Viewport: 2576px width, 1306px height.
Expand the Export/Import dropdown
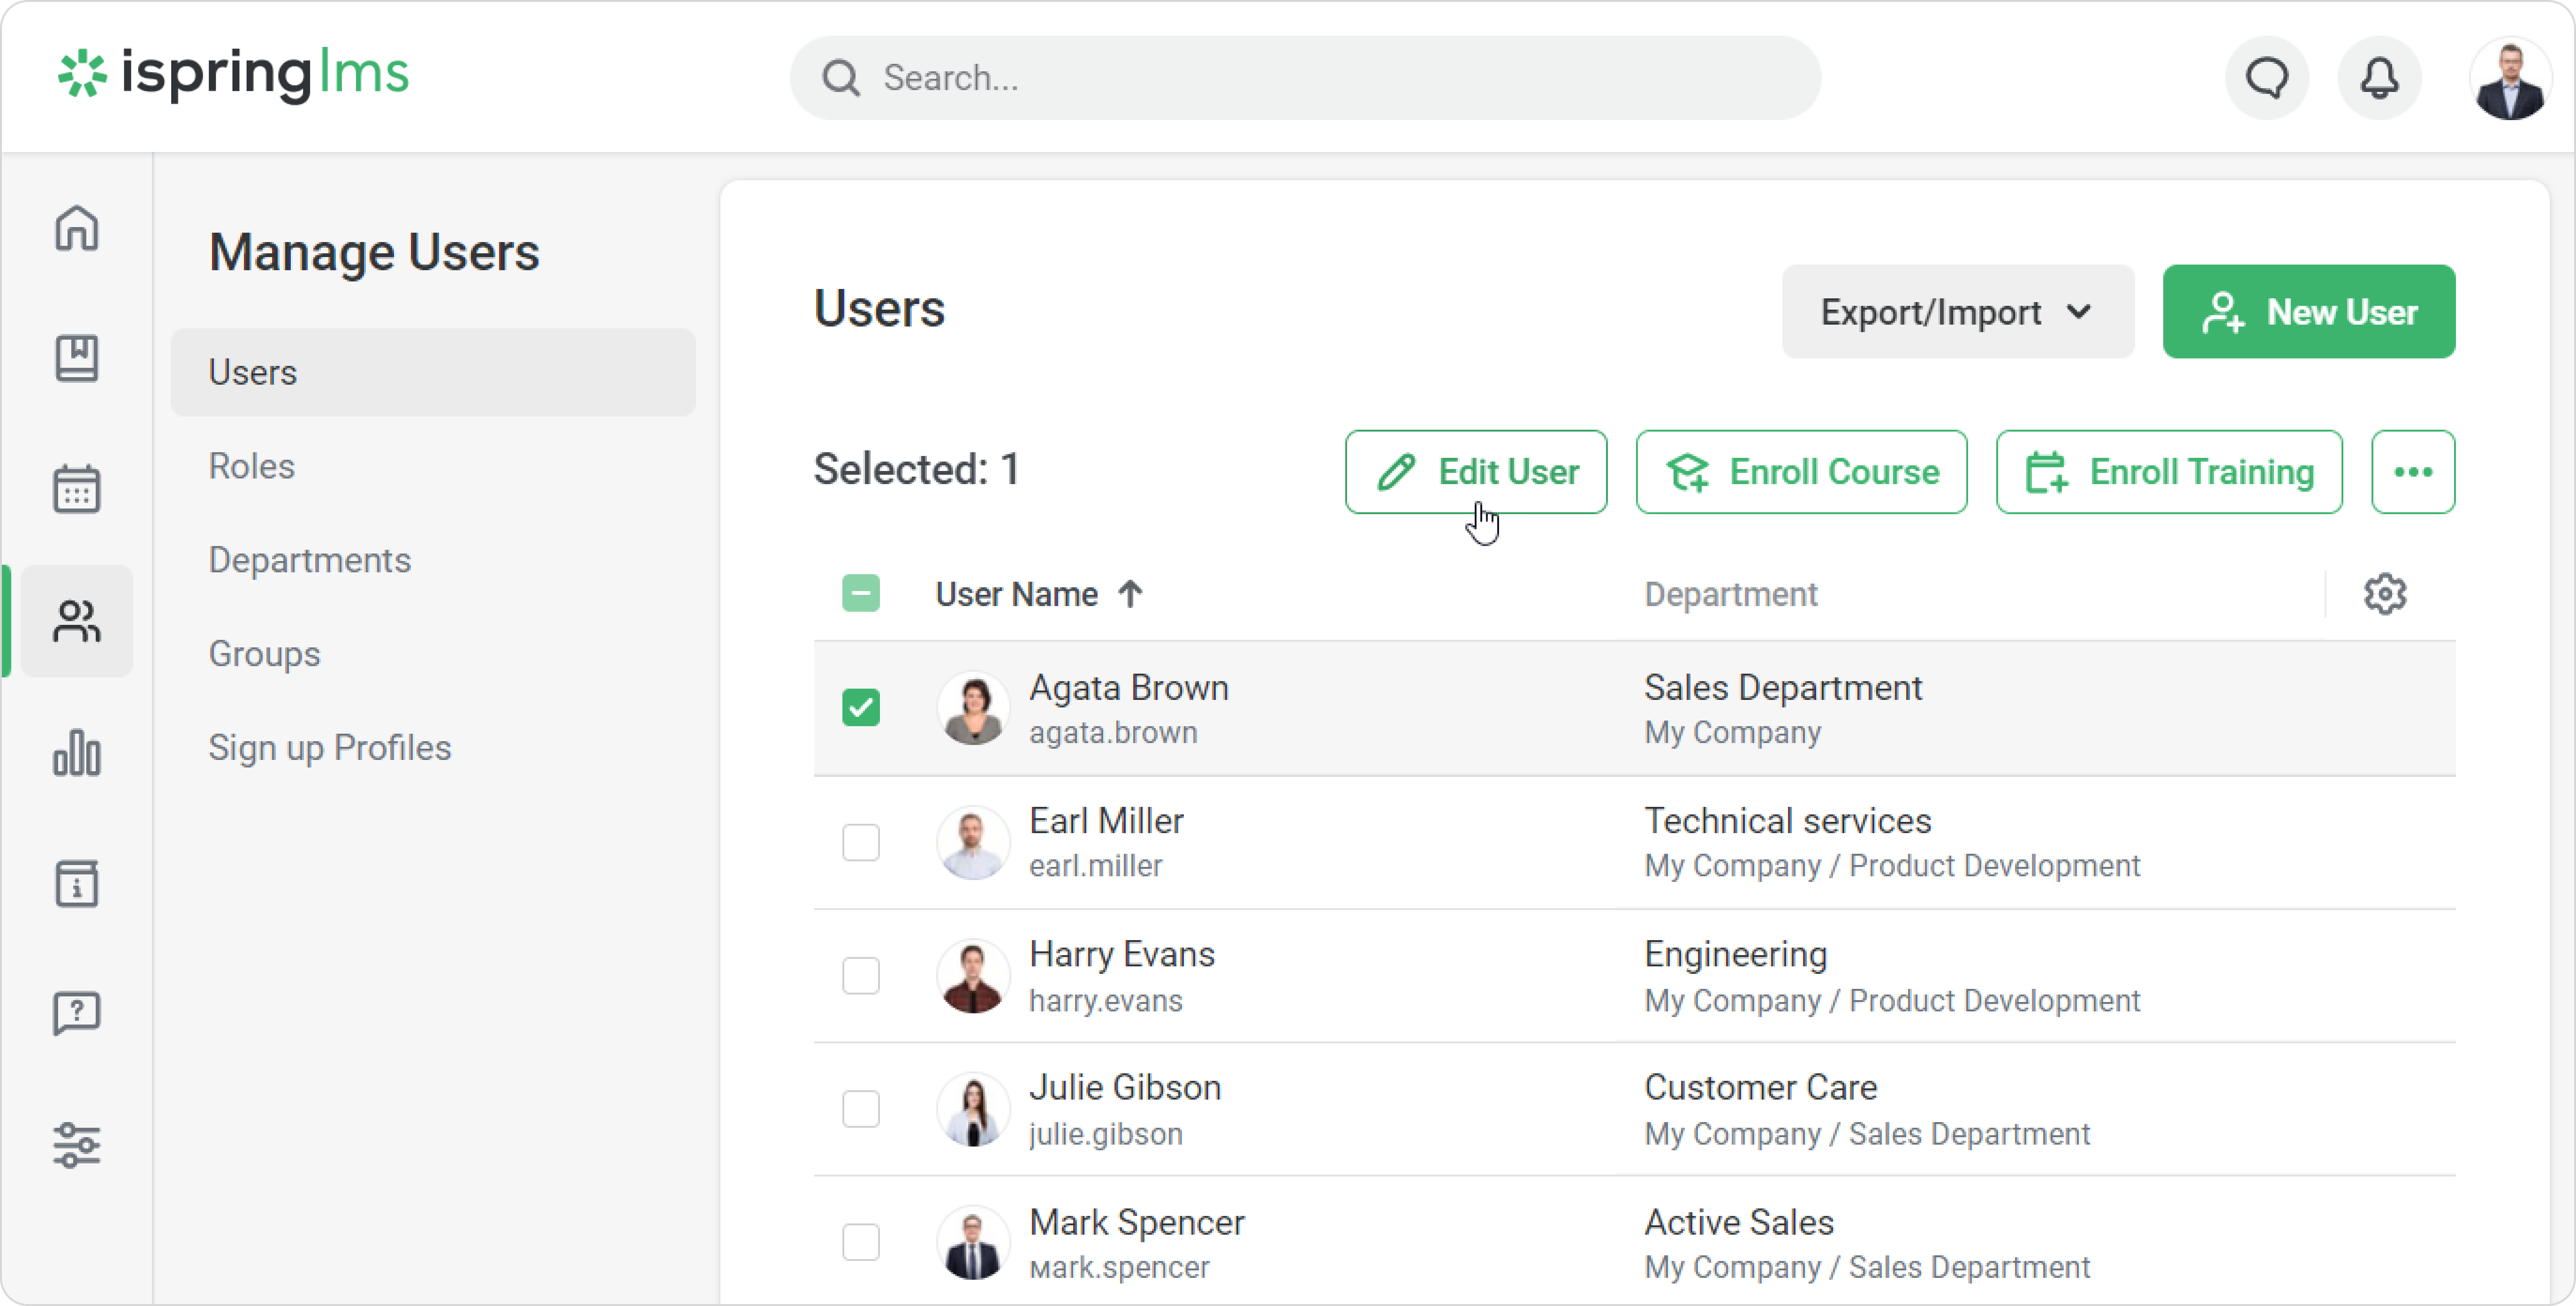click(1957, 312)
